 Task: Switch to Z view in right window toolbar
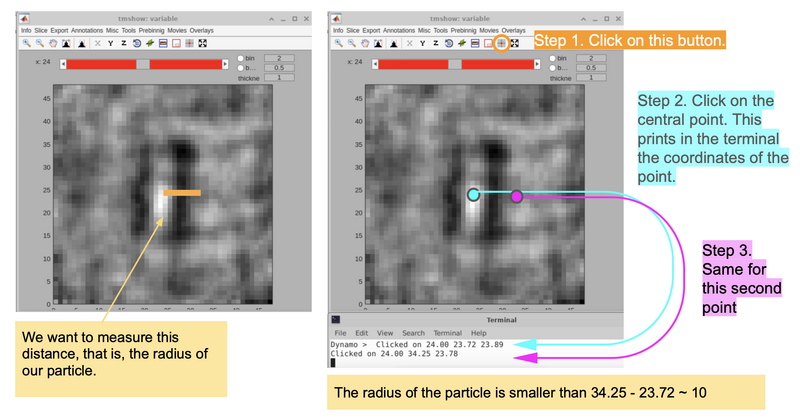tap(436, 43)
